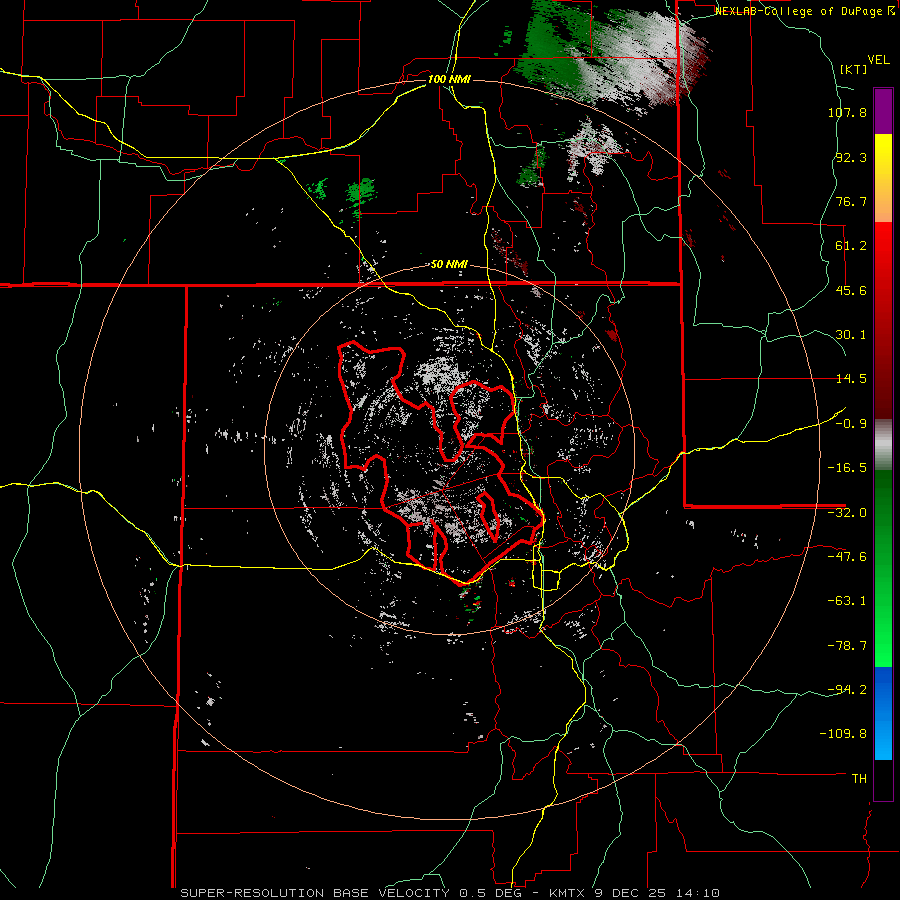Click the 30.1 legend value
900x900 pixels.
851,335
